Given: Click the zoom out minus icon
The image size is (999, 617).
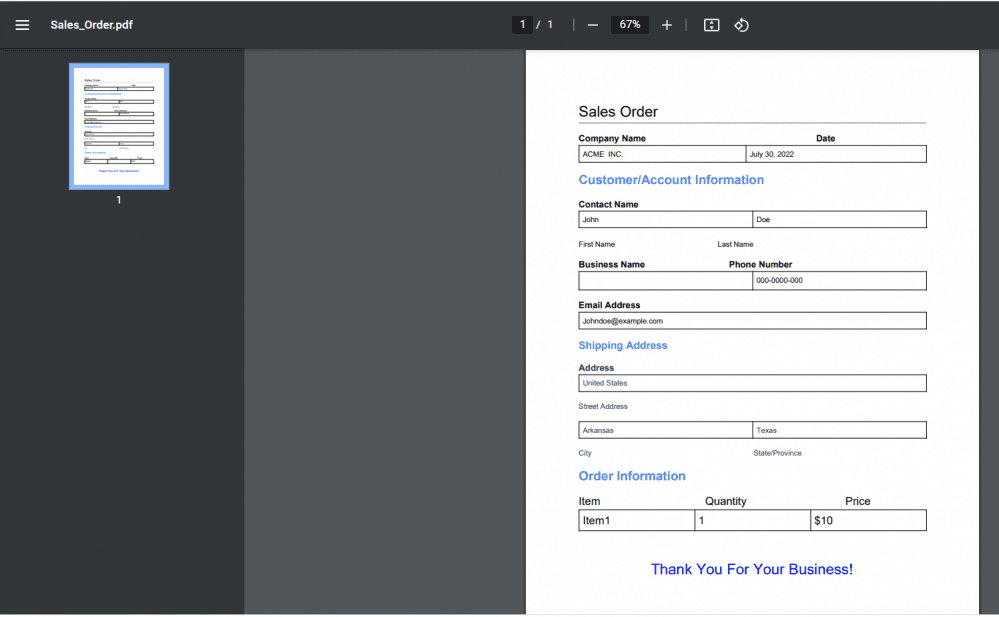Looking at the screenshot, I should pyautogui.click(x=593, y=25).
